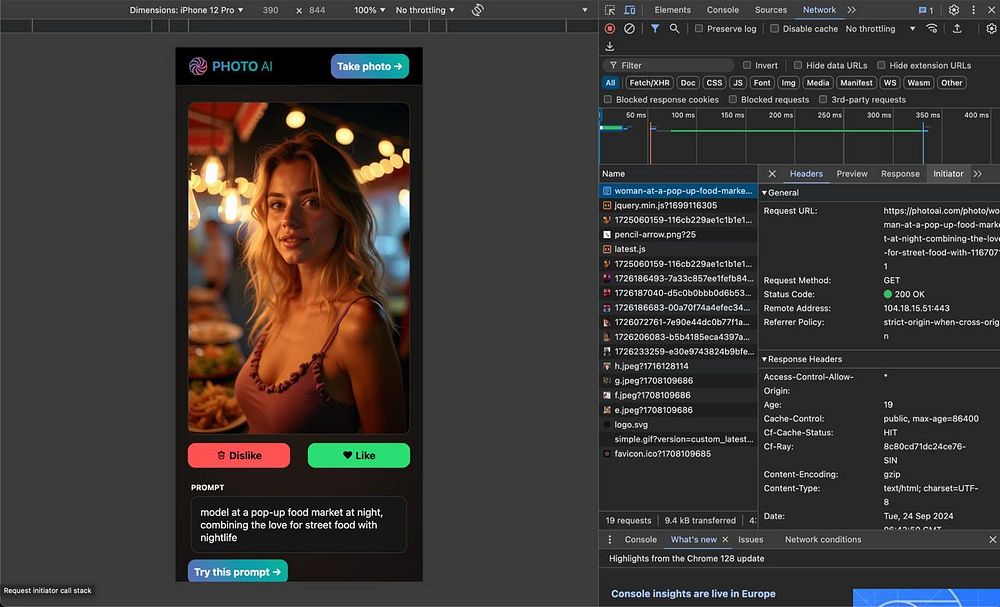
Task: Toggle the device toolbar icon
Action: pos(630,10)
